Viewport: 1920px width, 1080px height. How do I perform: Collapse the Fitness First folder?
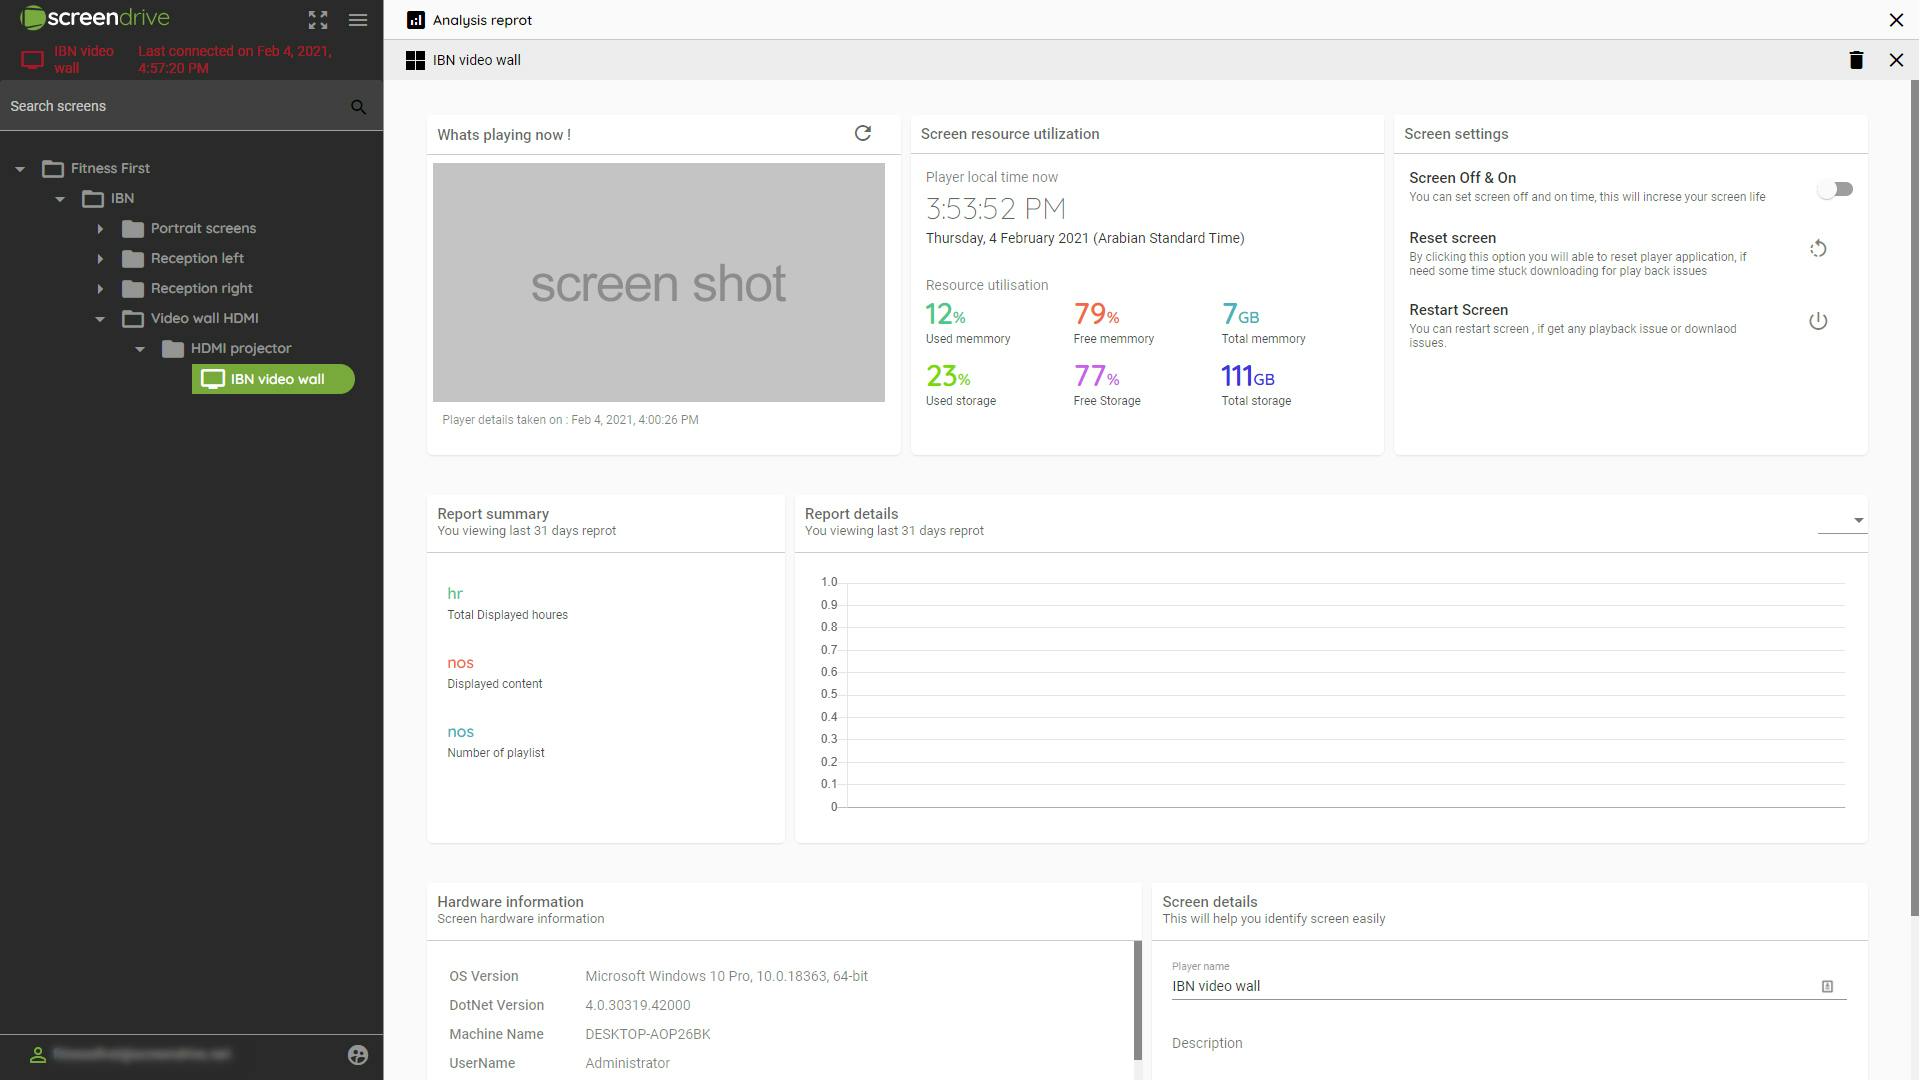tap(20, 169)
